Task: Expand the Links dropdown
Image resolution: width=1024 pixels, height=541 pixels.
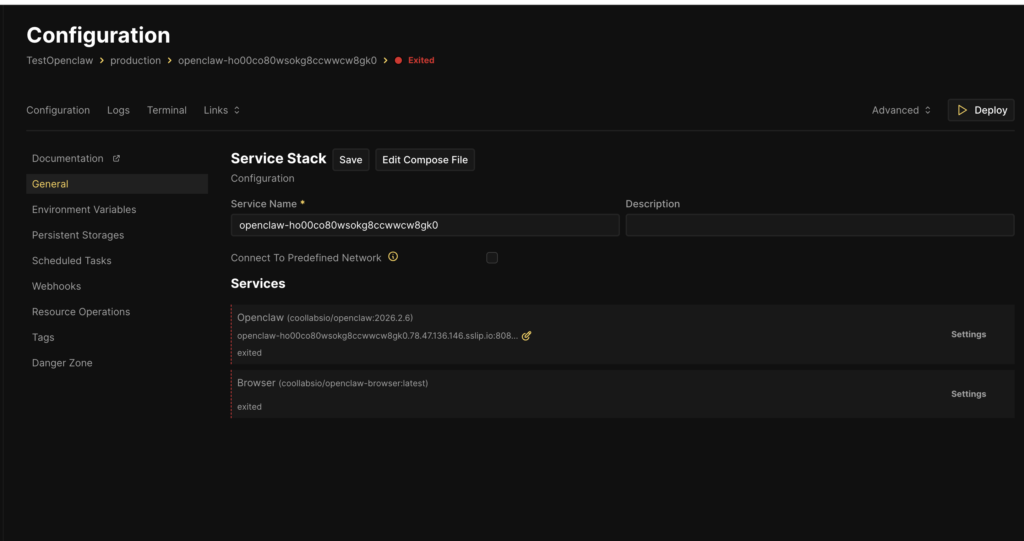Action: (221, 110)
